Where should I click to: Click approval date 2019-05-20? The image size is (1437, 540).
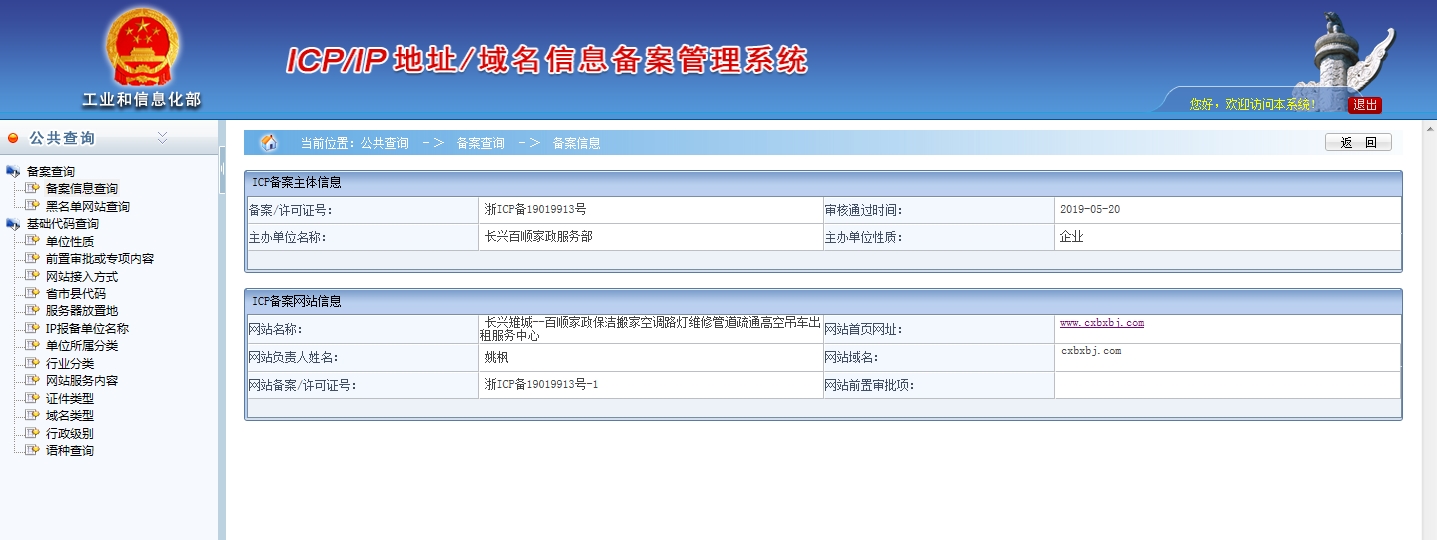1090,210
